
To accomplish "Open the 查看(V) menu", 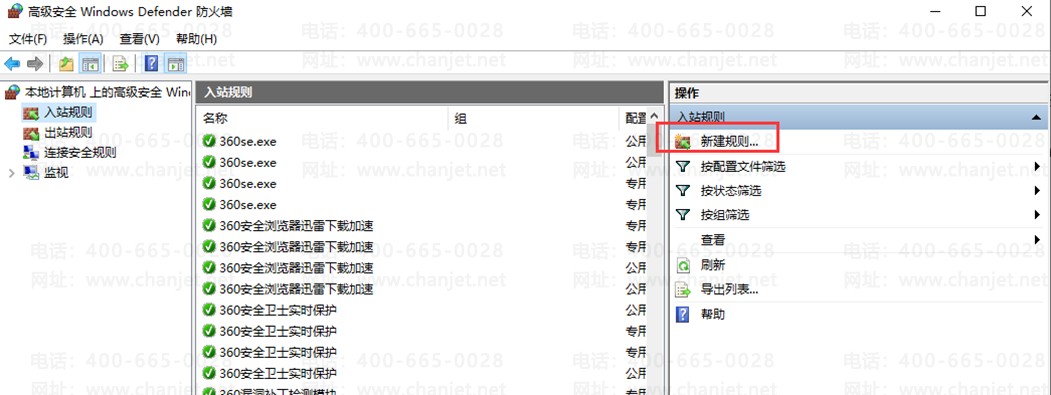I will [139, 39].
